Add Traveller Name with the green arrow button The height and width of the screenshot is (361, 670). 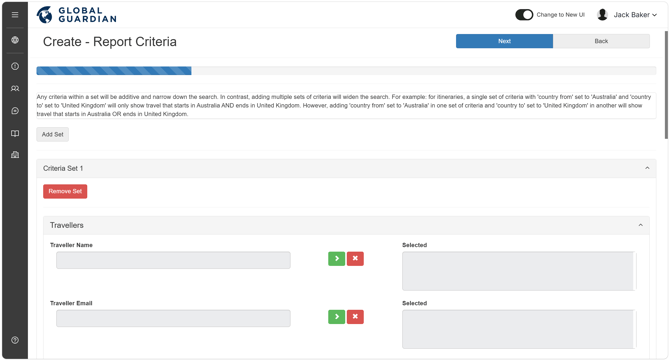337,258
